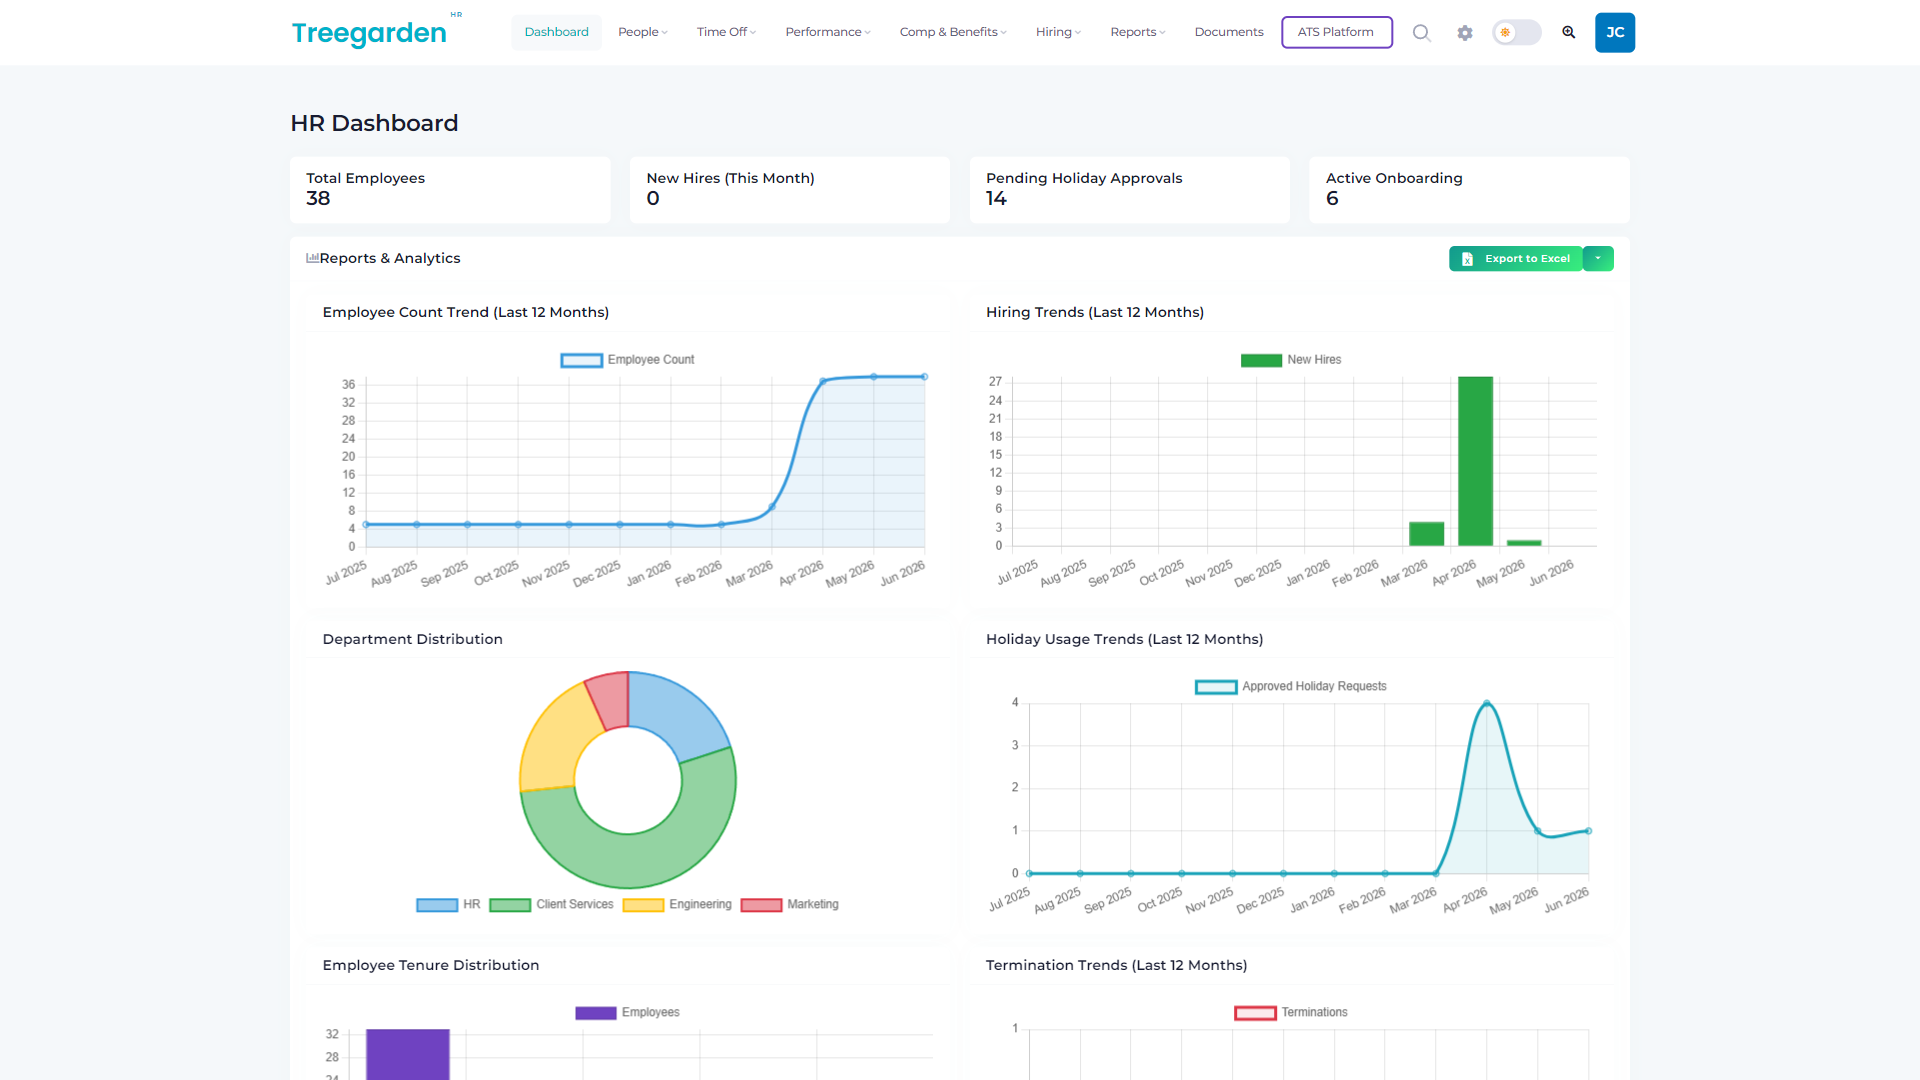This screenshot has height=1080, width=1920.
Task: Click the Pending Holiday Approvals card
Action: pos(1130,190)
